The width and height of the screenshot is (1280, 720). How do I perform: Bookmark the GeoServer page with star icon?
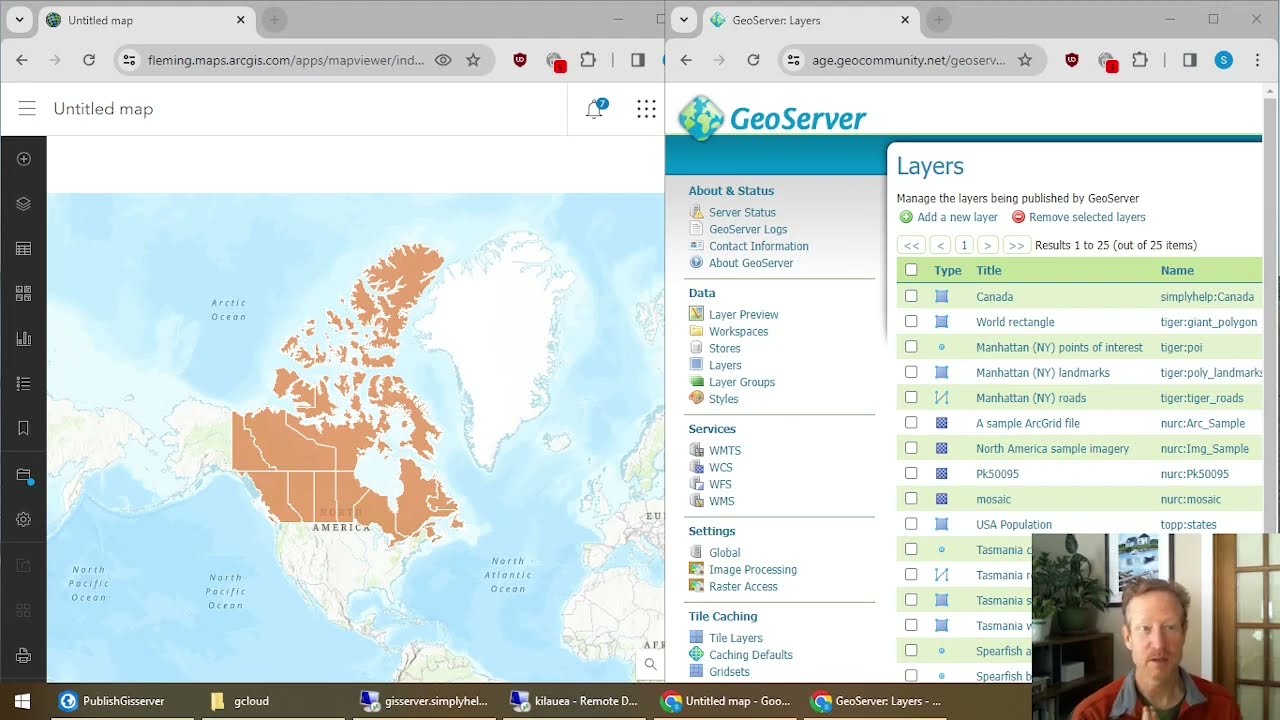[x=1025, y=60]
